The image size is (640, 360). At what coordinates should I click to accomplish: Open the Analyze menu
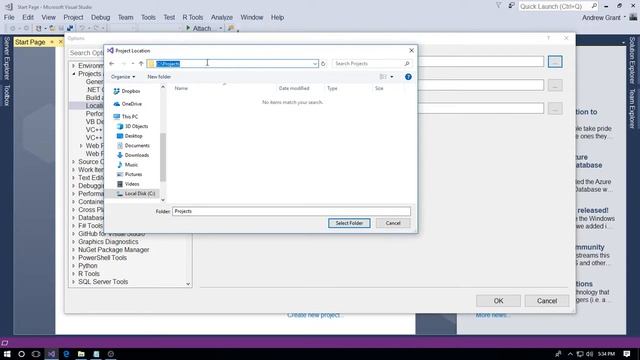(222, 18)
